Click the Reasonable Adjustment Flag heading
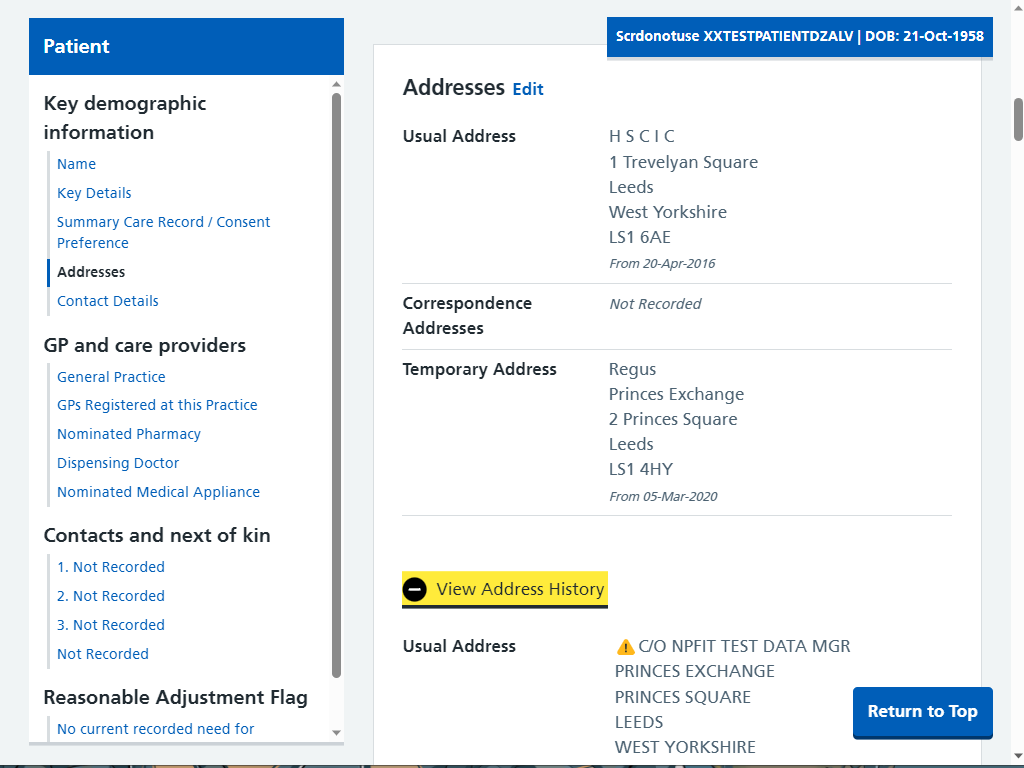 (x=175, y=697)
